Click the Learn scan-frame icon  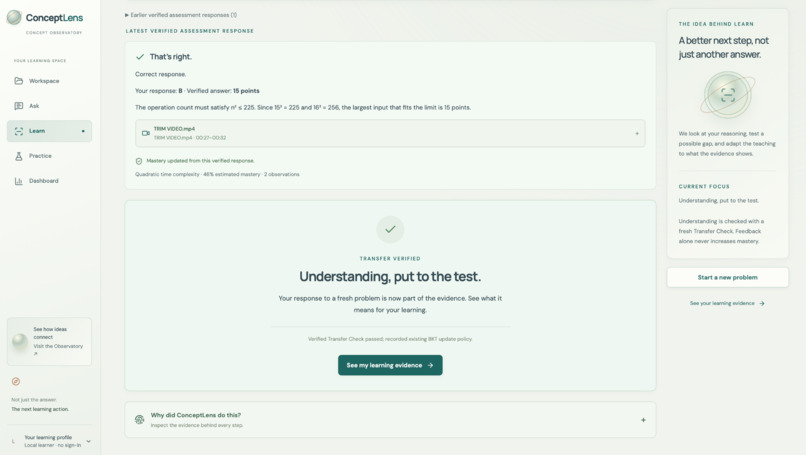(19, 131)
